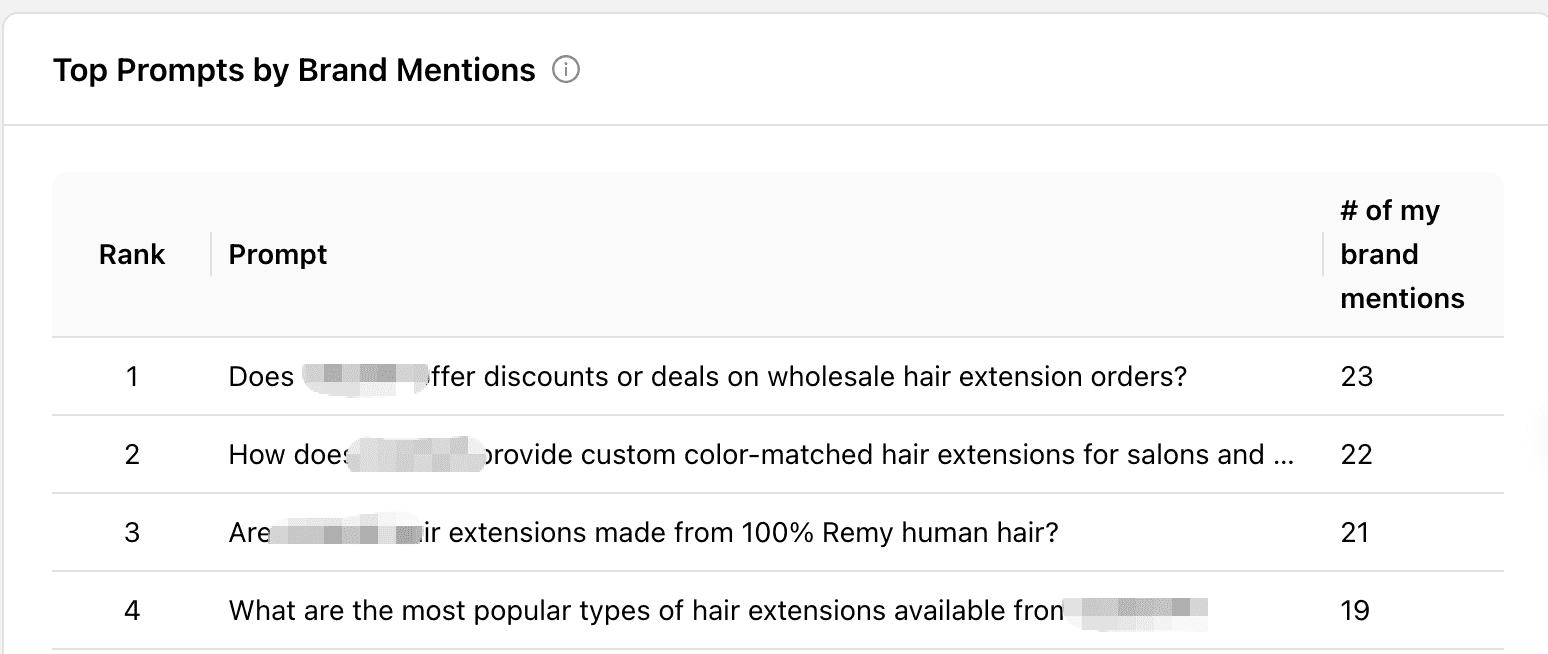Sort by '# of my brand mentions' header
Image resolution: width=1548 pixels, height=654 pixels.
point(1402,255)
